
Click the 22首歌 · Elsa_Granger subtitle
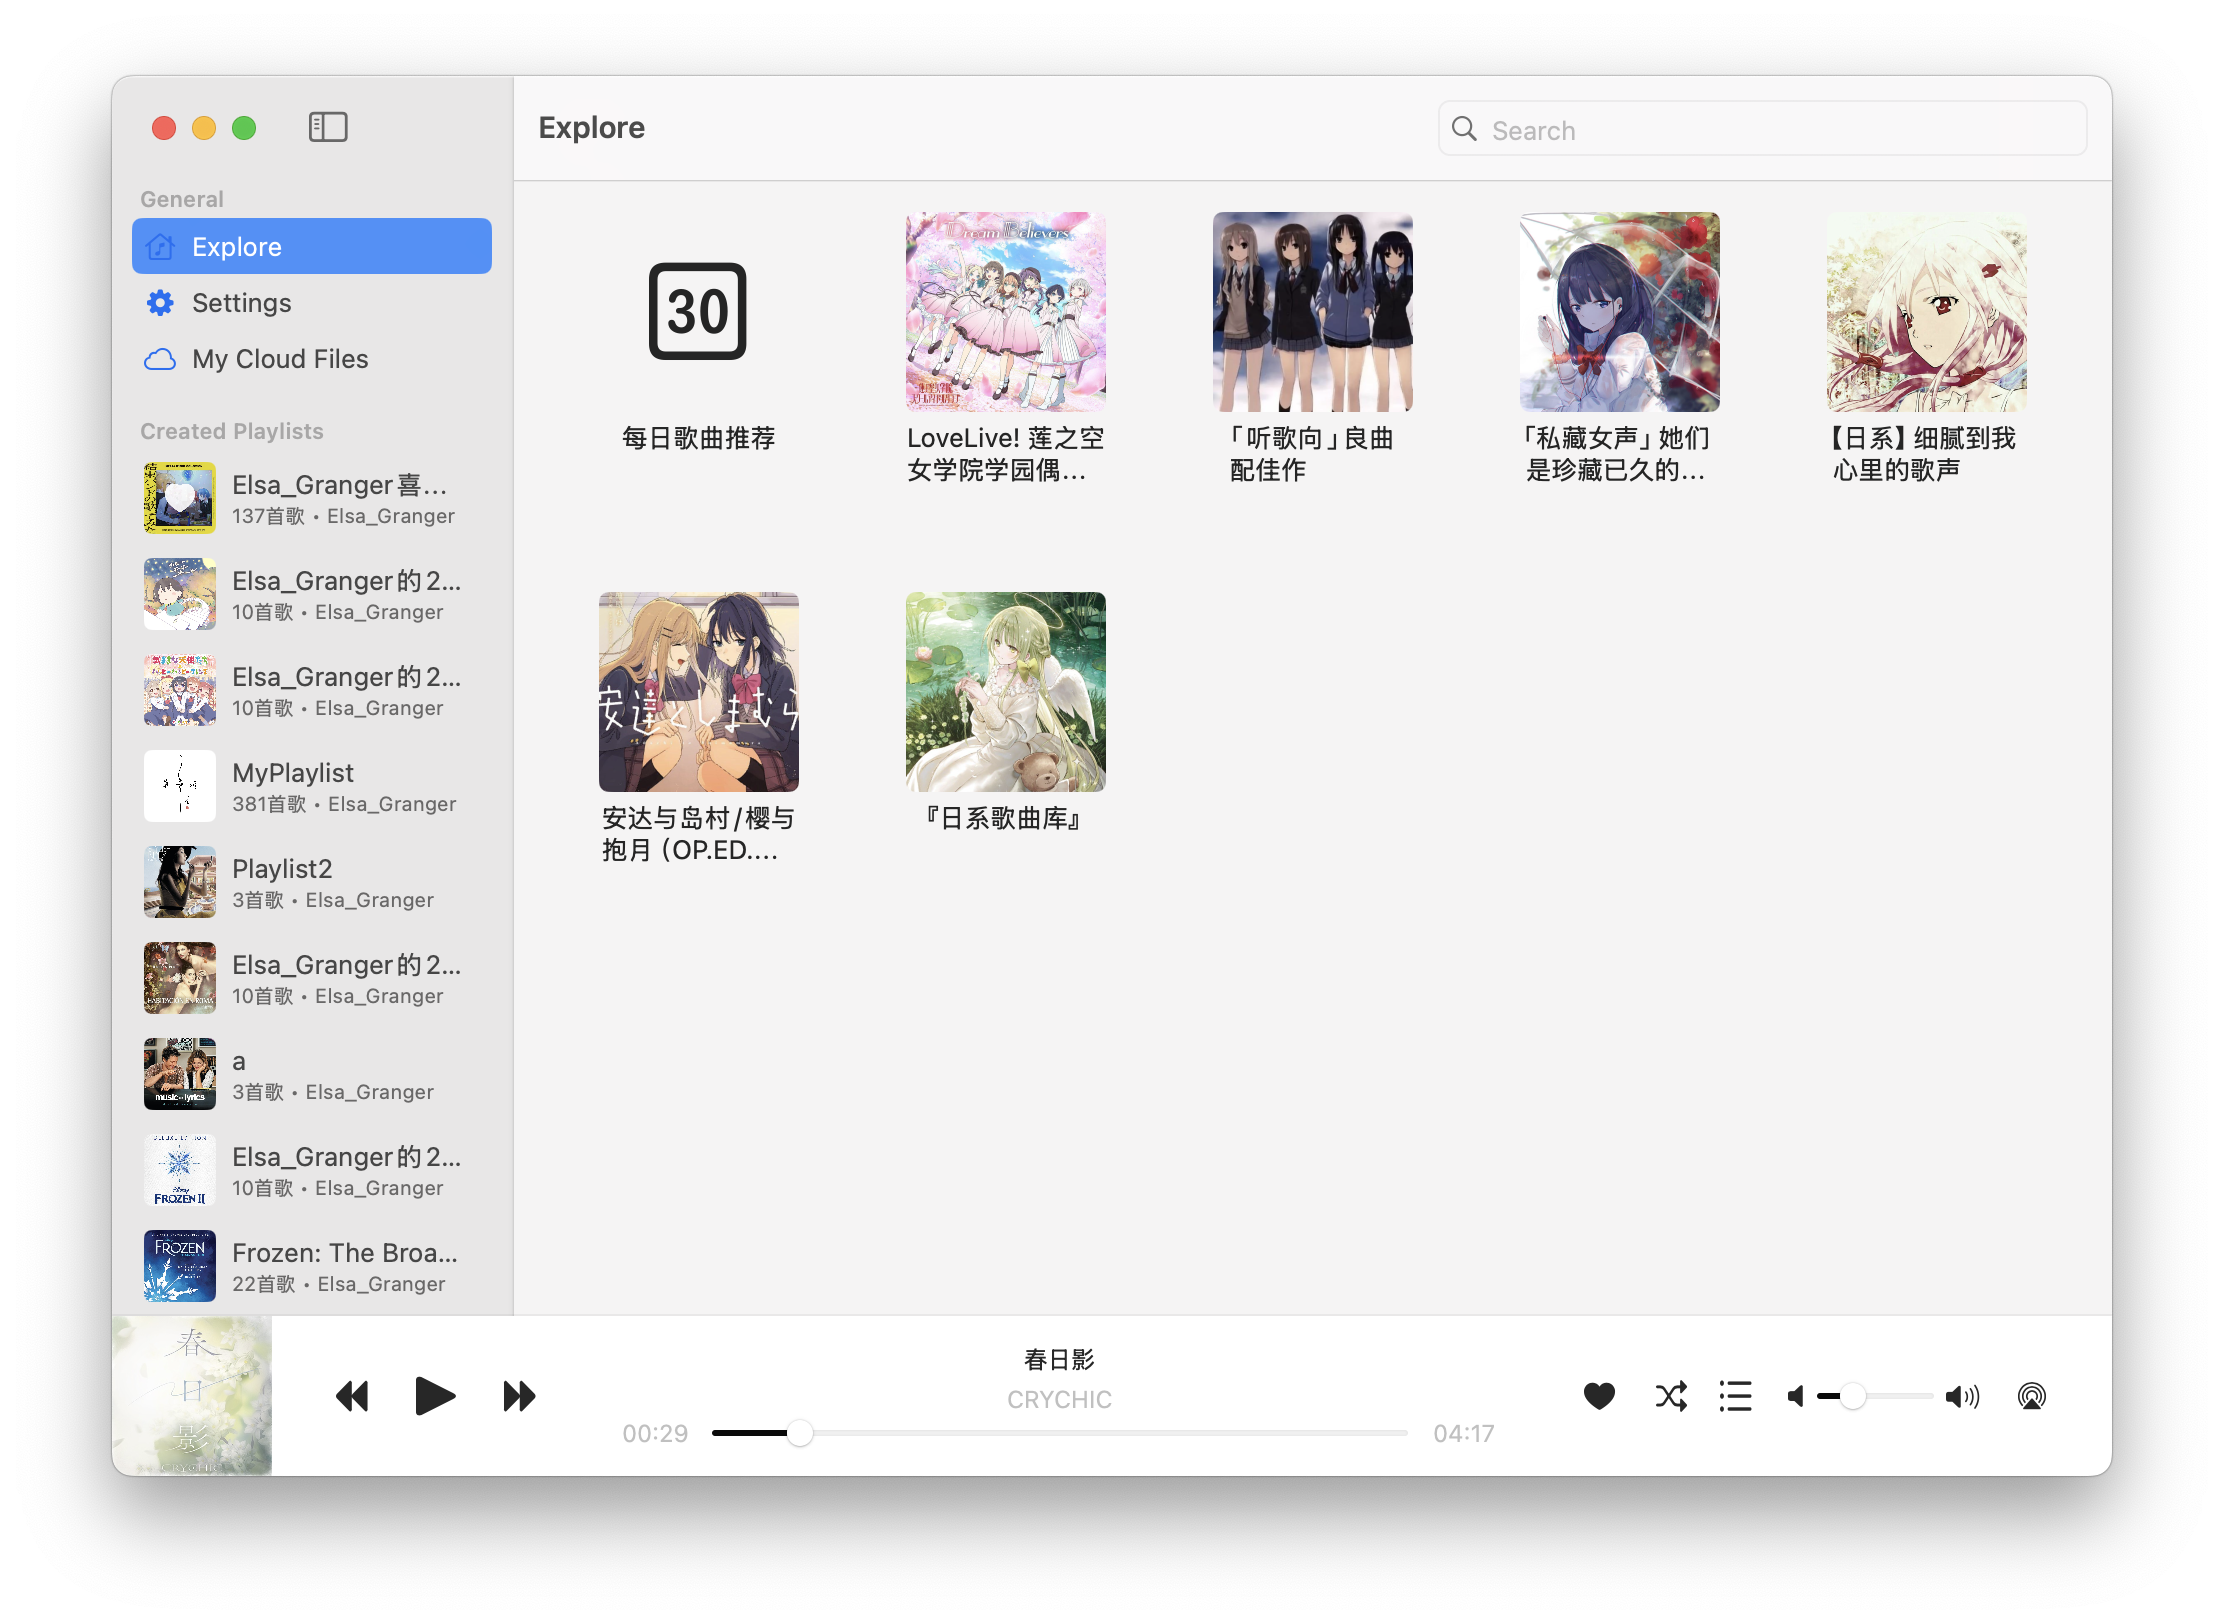coord(339,1284)
